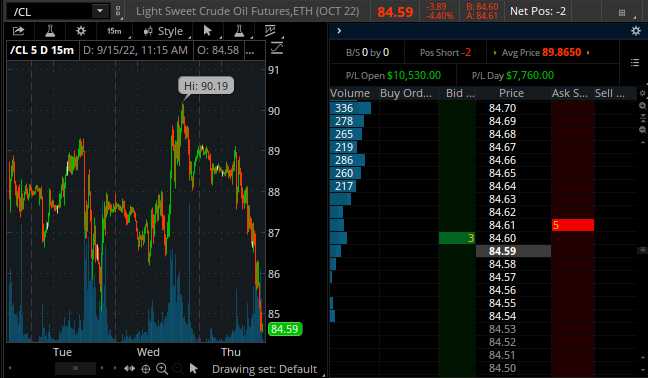The height and width of the screenshot is (378, 648).
Task: Click the Hi: 90.19 chart bubble
Action: (x=206, y=86)
